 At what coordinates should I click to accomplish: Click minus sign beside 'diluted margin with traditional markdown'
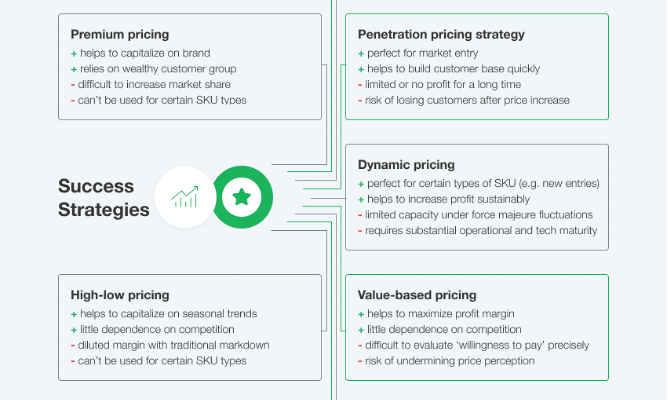(74, 345)
